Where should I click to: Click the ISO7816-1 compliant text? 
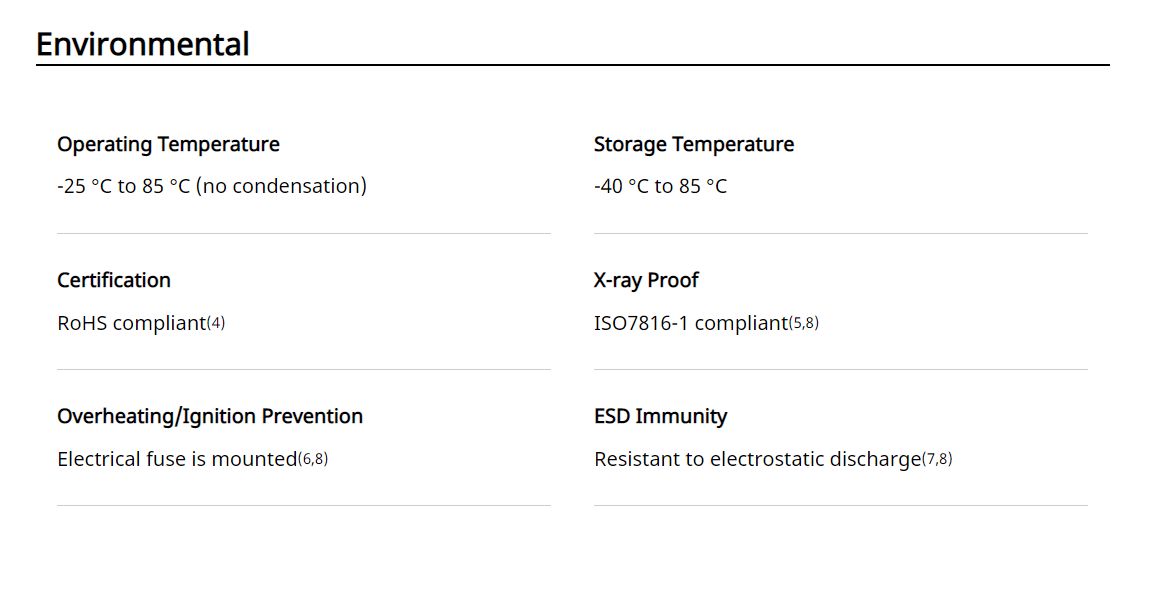coord(691,323)
